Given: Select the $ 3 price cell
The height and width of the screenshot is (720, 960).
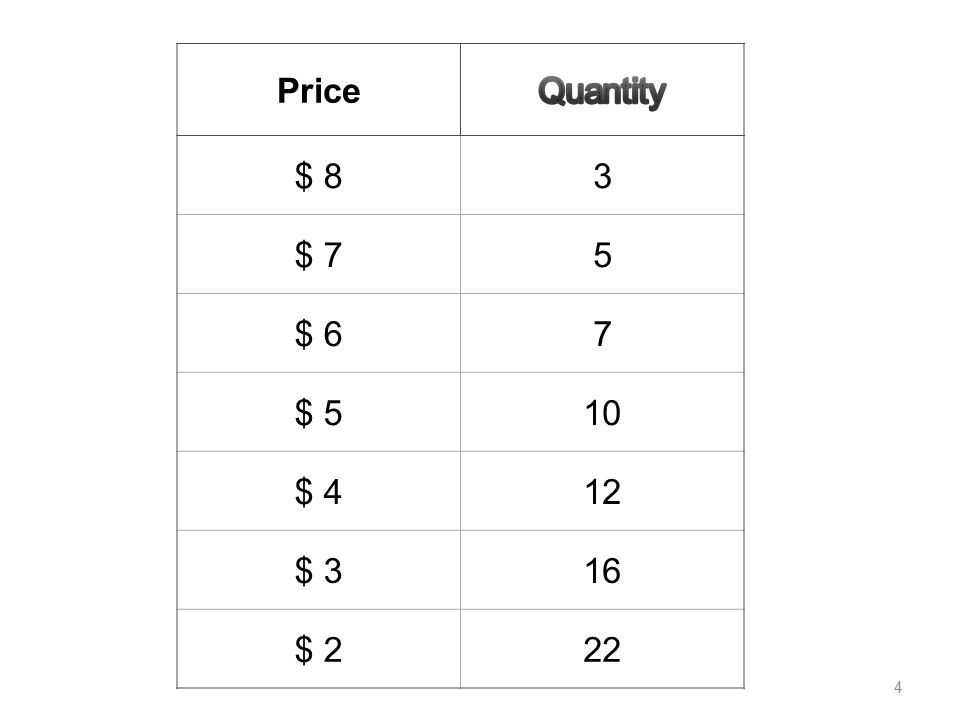Looking at the screenshot, I should (x=318, y=570).
